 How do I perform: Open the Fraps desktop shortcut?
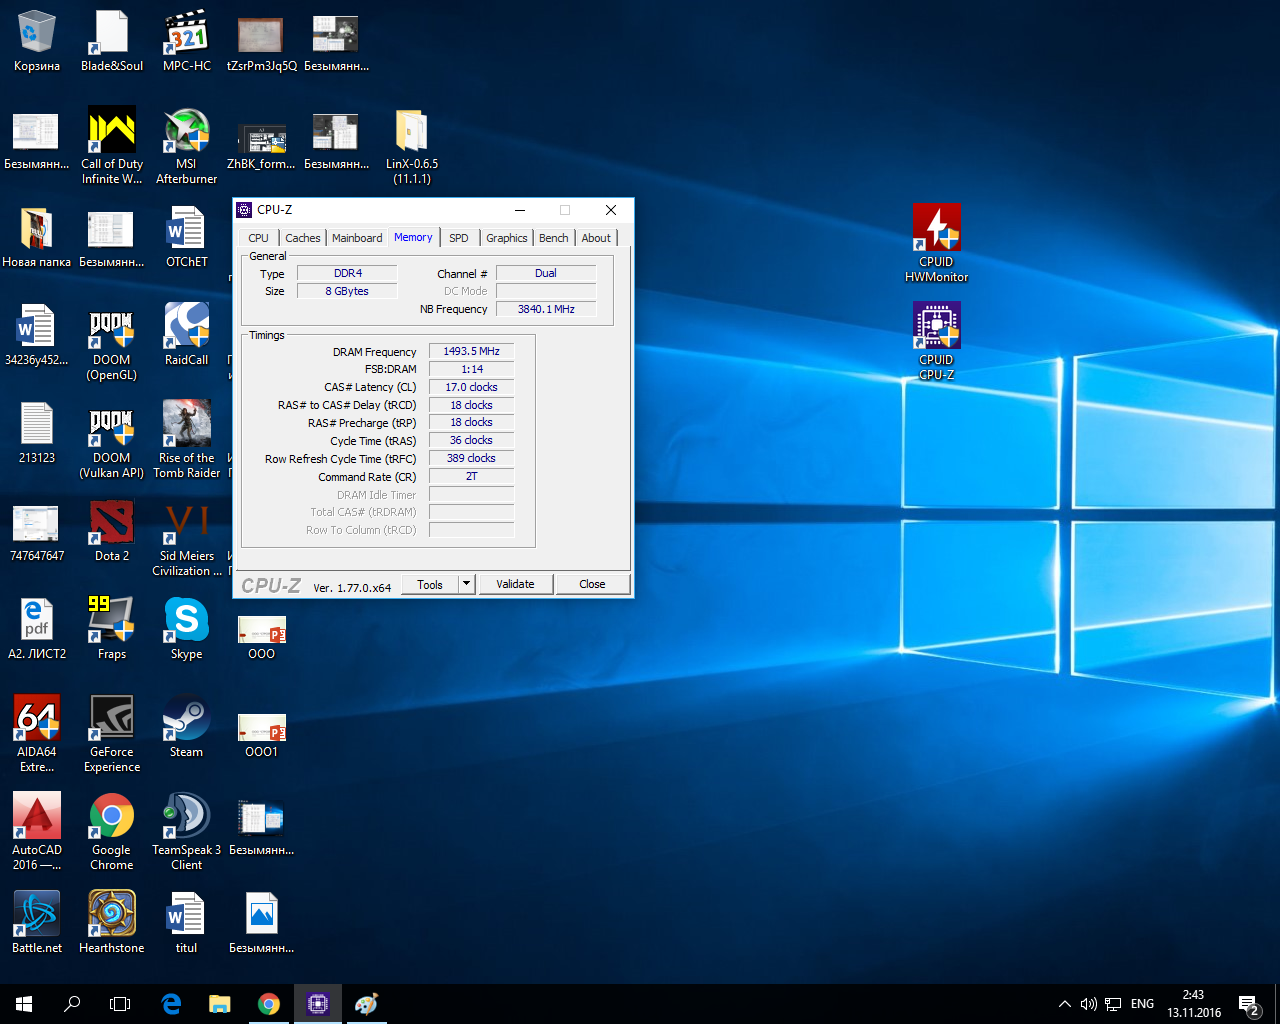[111, 622]
